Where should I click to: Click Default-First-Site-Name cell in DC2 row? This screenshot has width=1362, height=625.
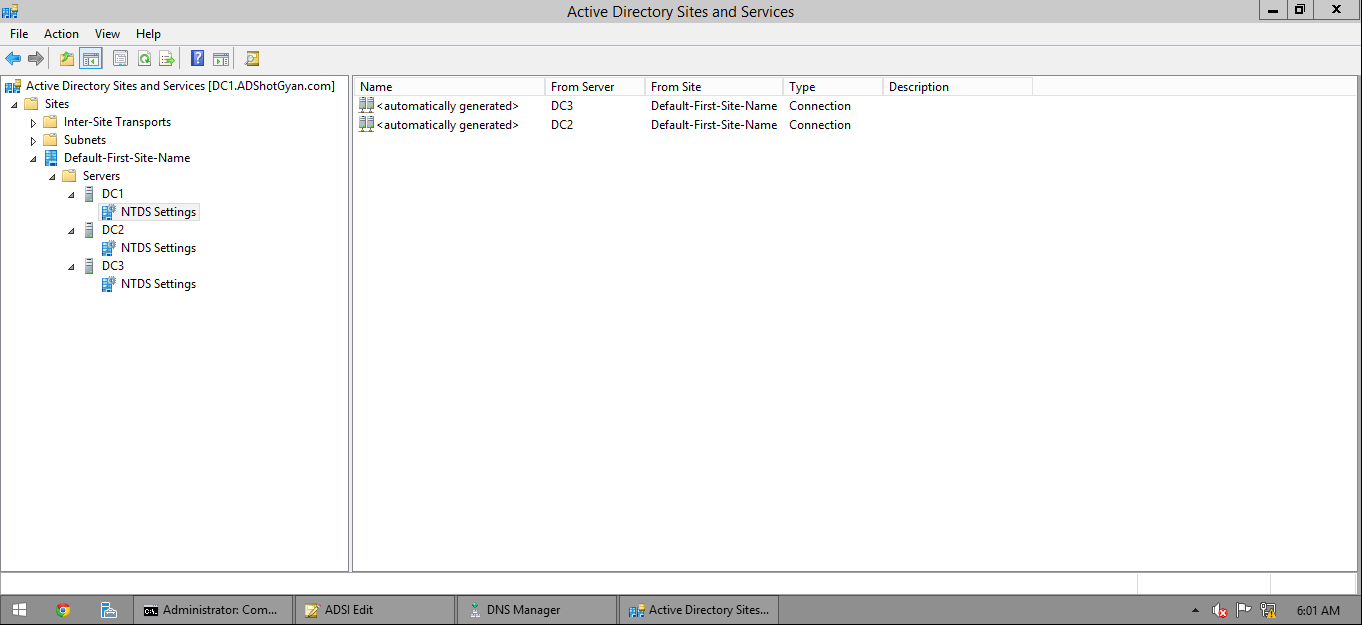pos(714,124)
